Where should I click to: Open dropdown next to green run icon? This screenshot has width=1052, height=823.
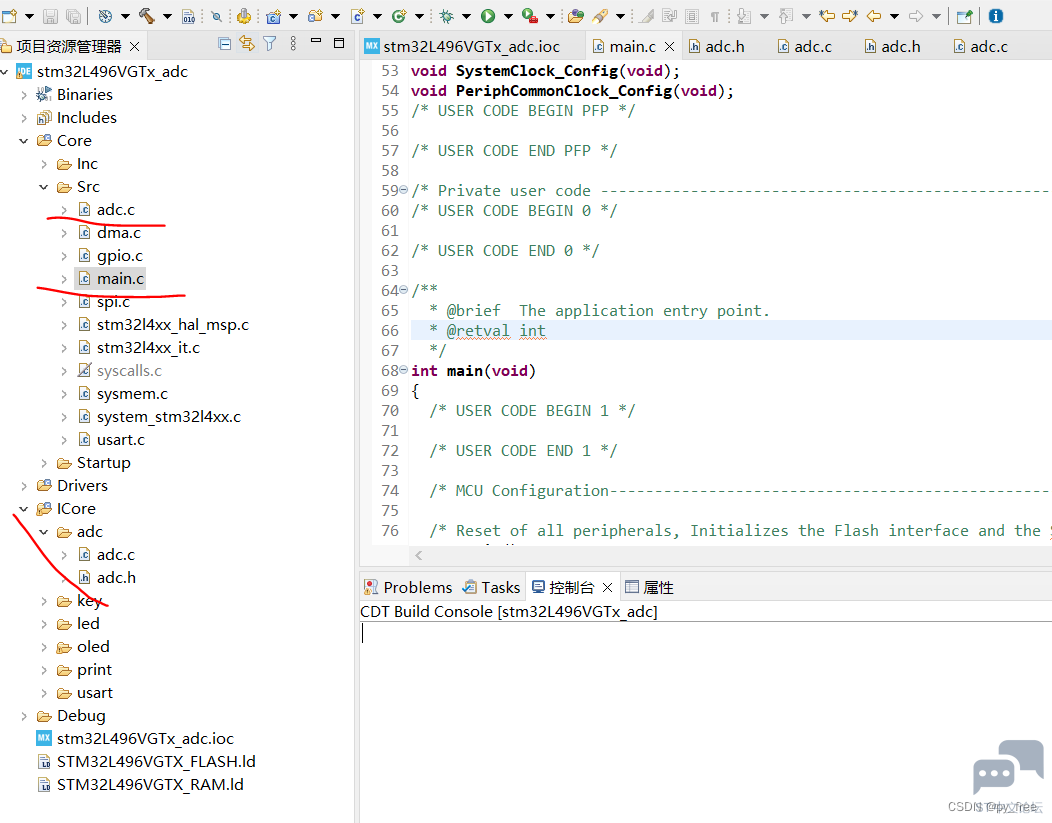[x=508, y=15]
